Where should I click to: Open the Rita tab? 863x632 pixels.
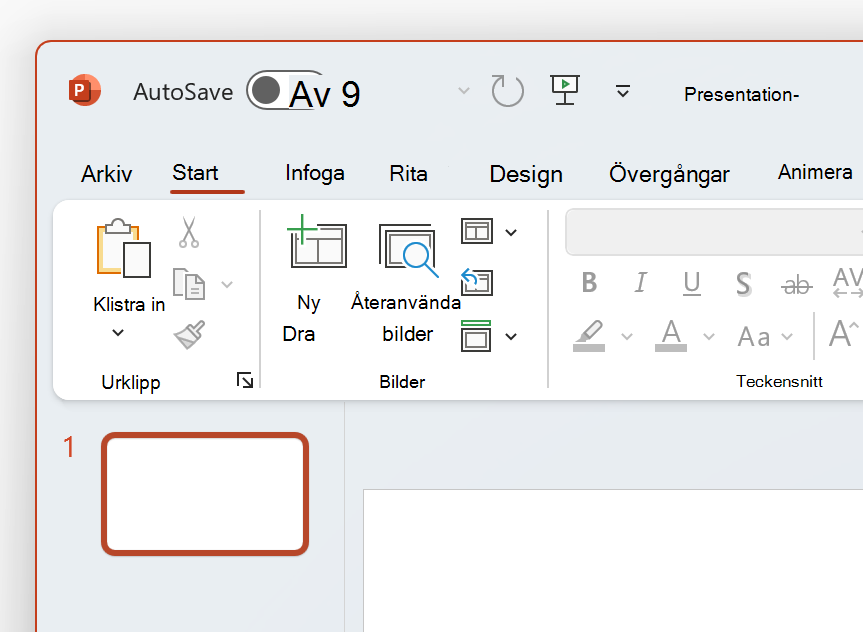pos(408,173)
